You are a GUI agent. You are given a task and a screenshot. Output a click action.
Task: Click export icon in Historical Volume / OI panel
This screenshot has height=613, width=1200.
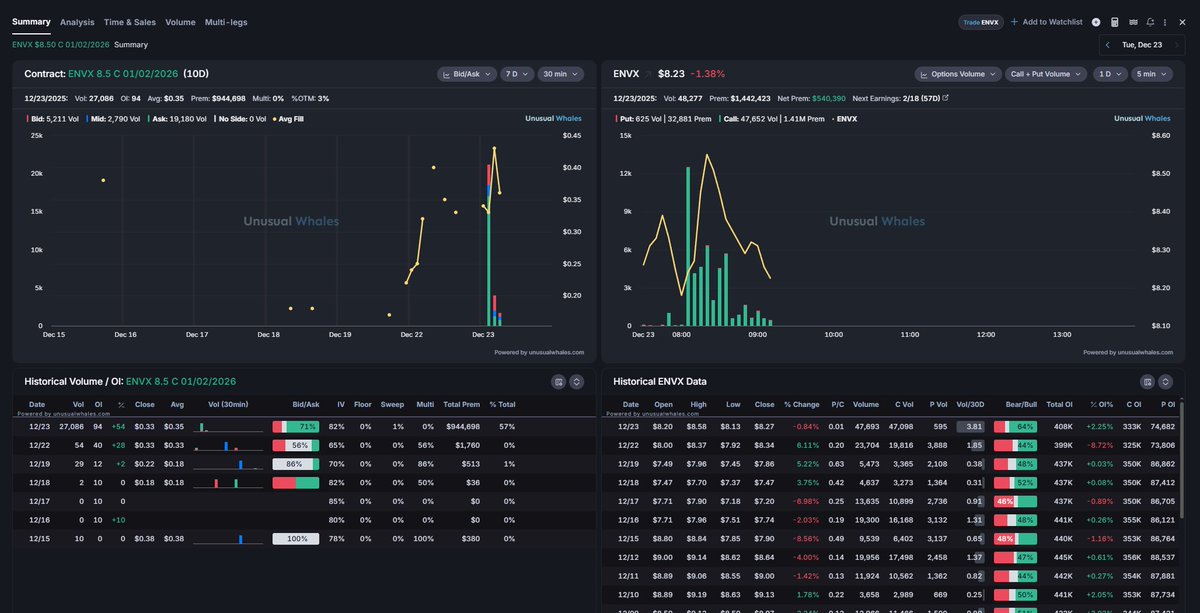pyautogui.click(x=559, y=382)
